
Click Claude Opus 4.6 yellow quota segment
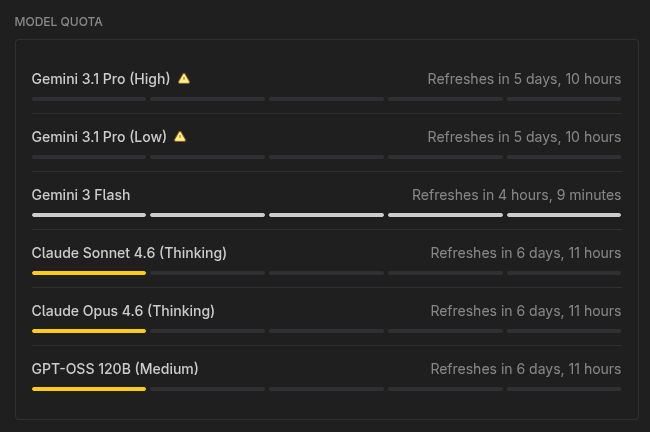pyautogui.click(x=89, y=330)
